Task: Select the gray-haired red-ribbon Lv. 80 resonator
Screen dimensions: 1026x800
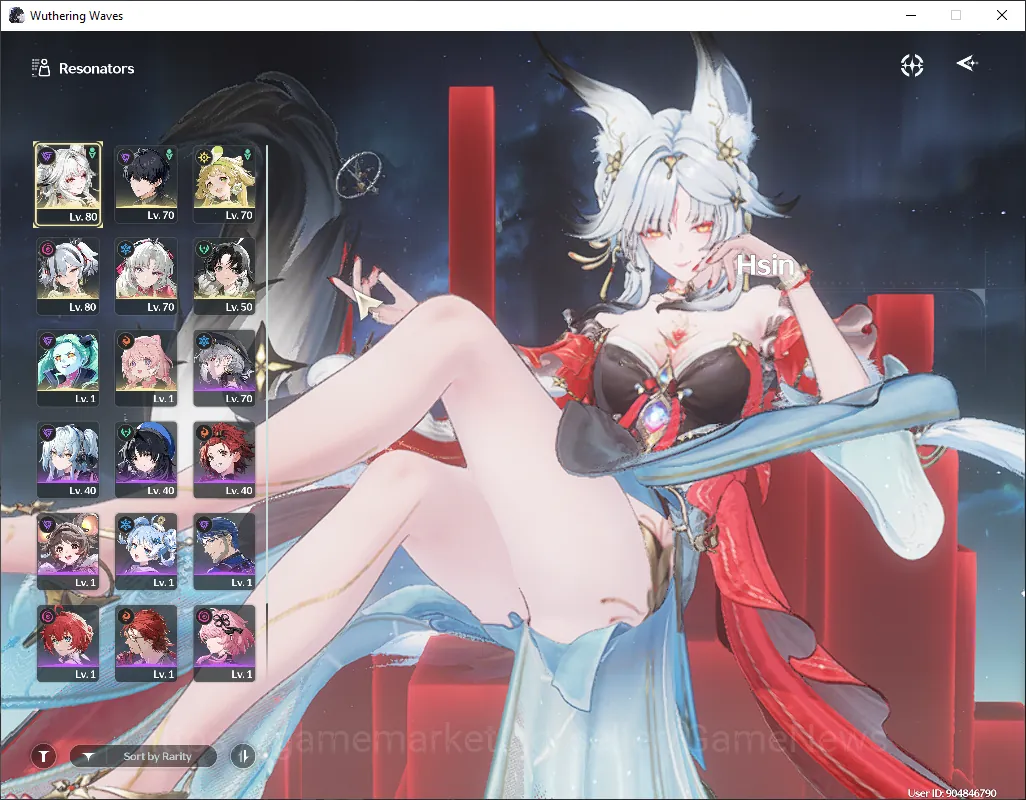Action: click(68, 276)
